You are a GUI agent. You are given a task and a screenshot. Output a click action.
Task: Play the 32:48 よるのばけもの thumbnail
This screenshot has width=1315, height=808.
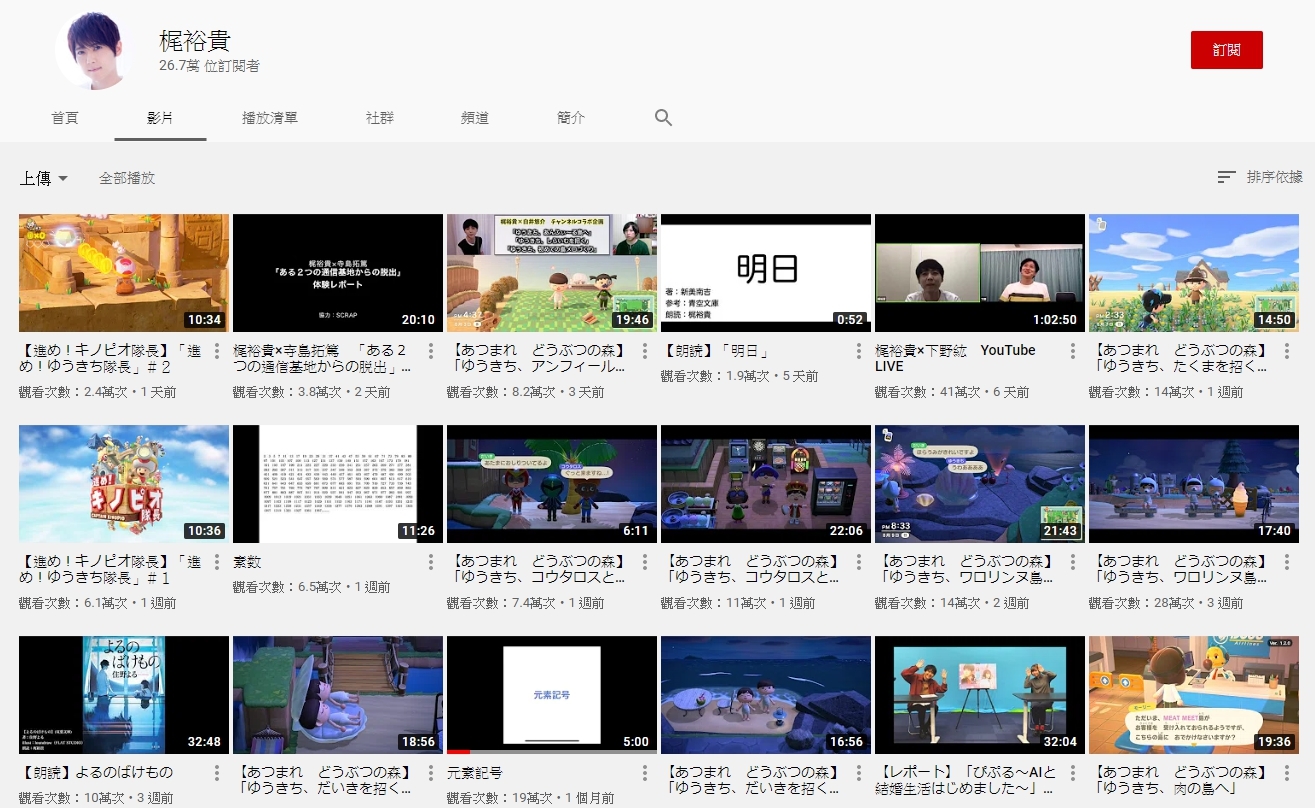tap(124, 695)
